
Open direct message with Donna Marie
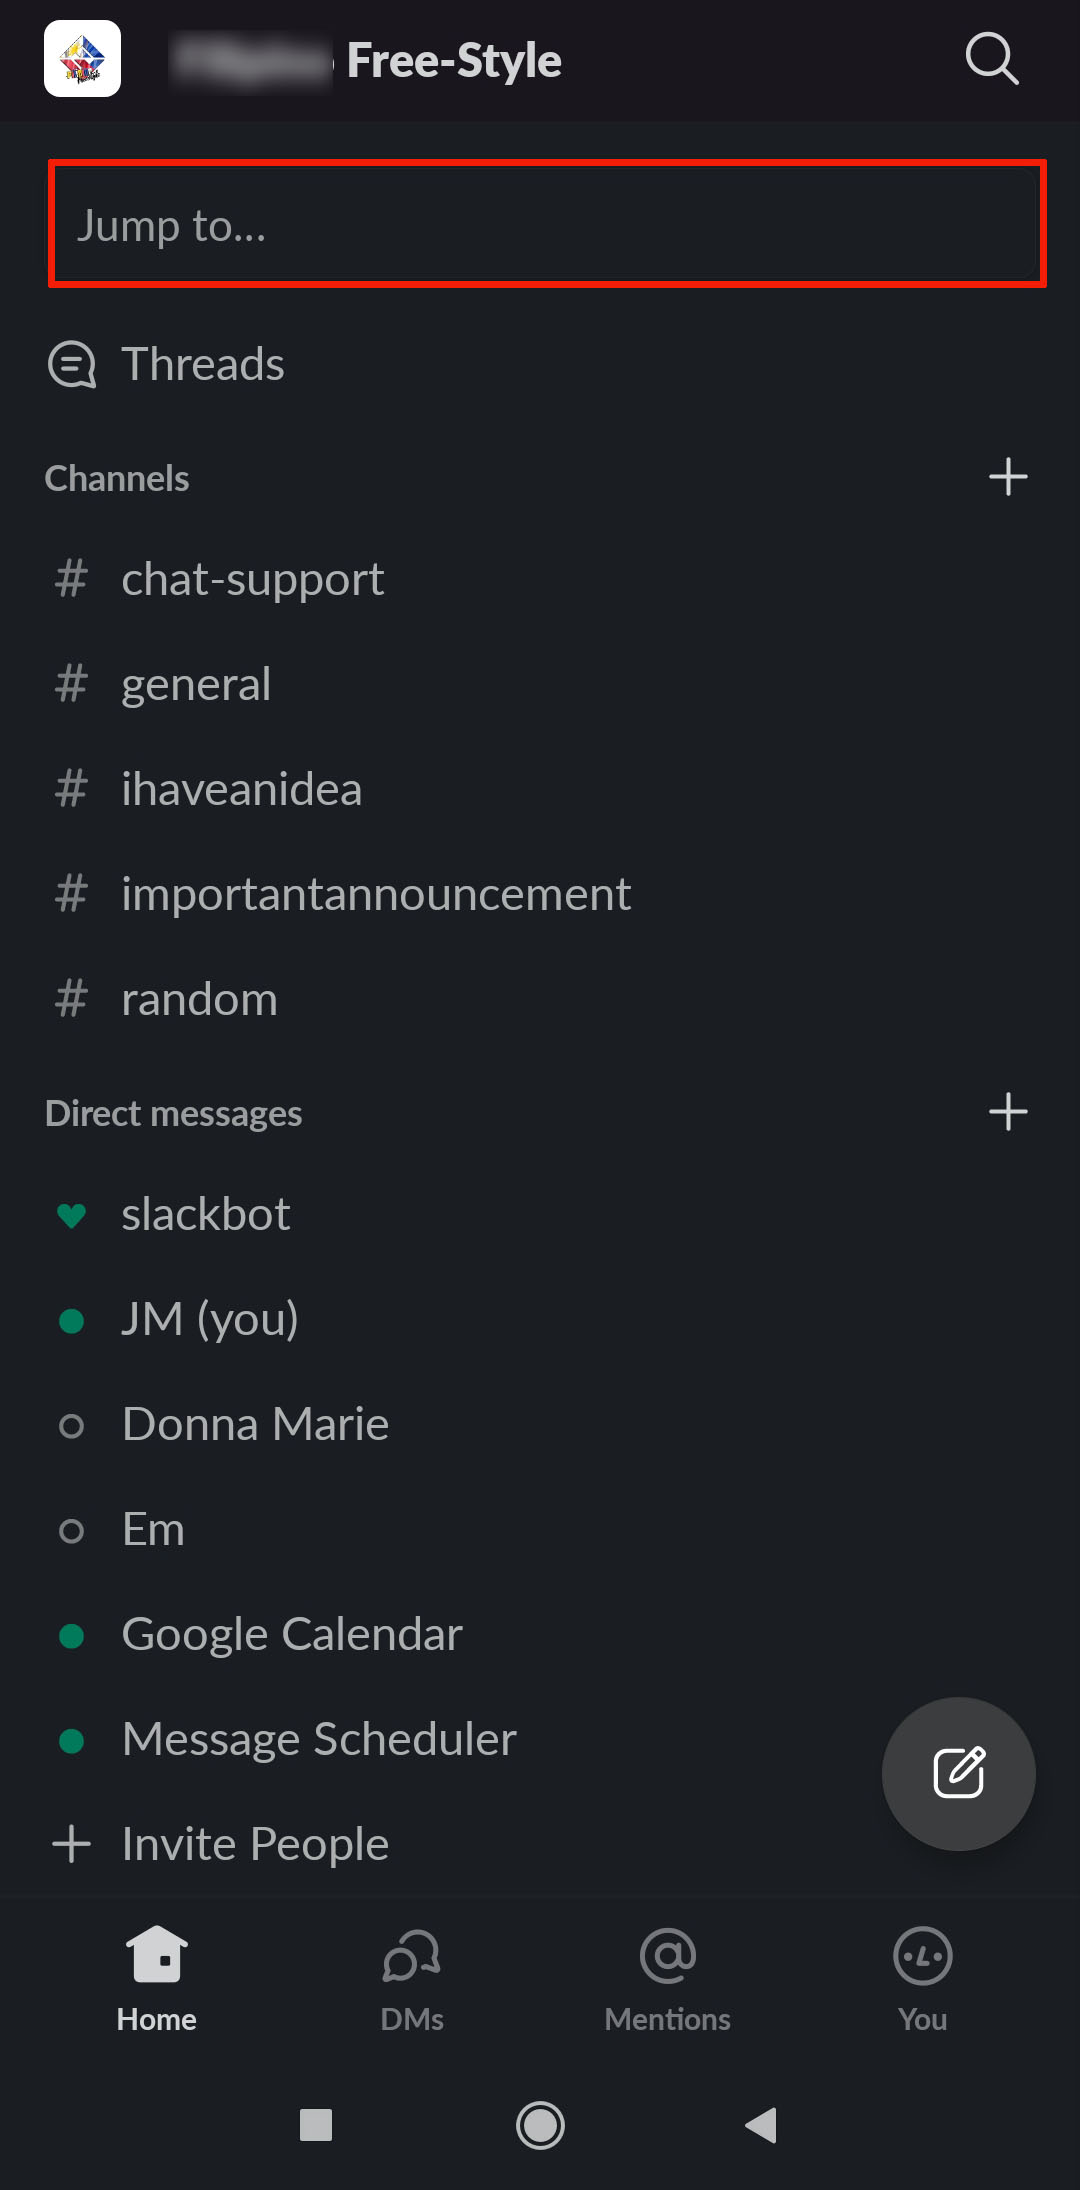255,1424
